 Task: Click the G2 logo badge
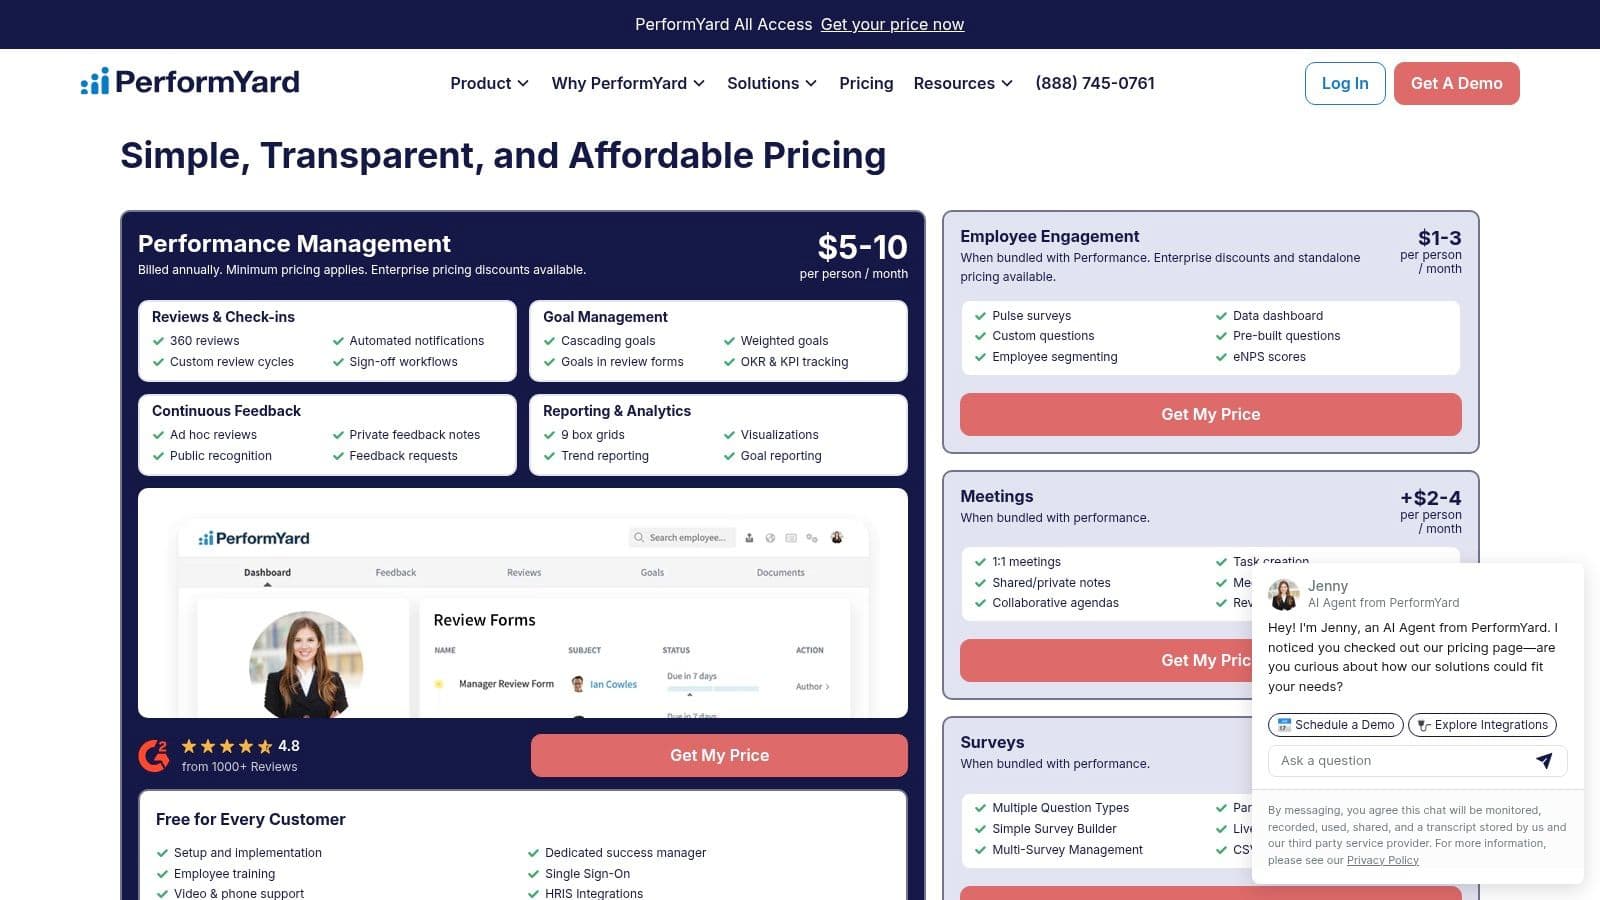click(x=154, y=756)
